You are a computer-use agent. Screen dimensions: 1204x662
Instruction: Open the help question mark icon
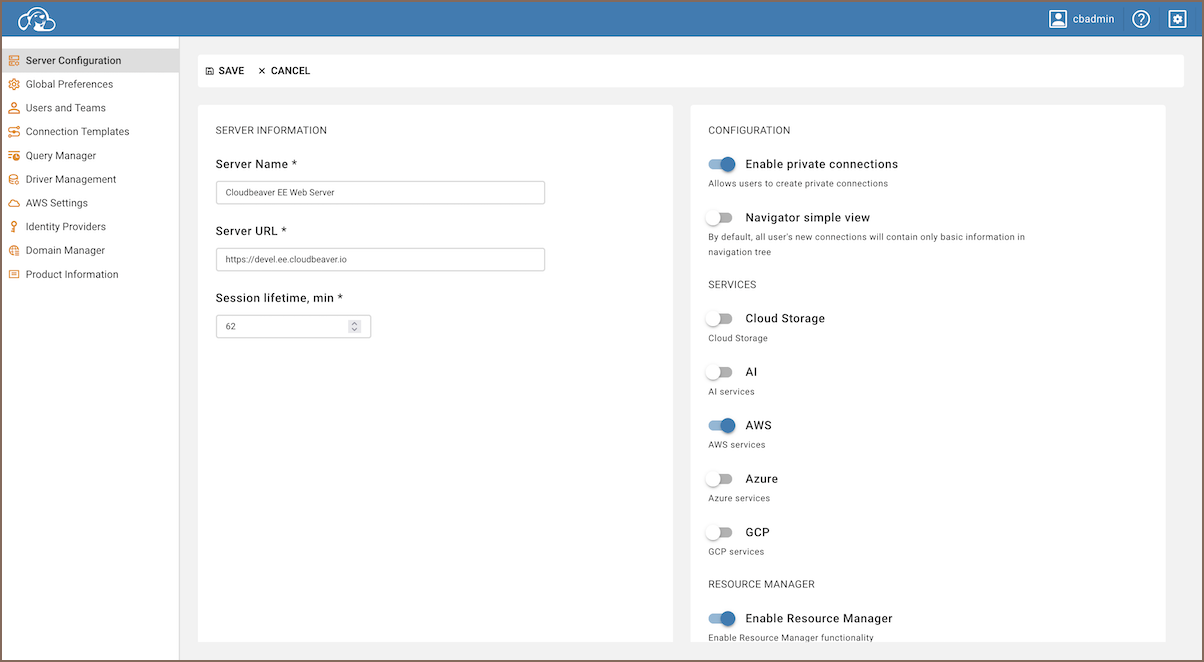1141,19
